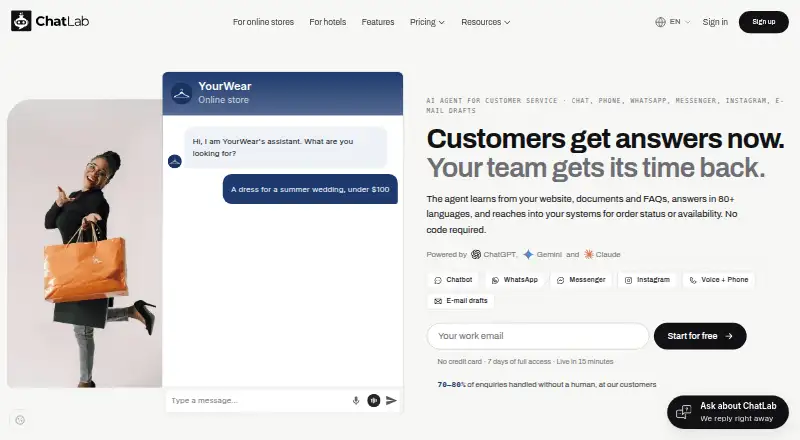The image size is (800, 440).
Task: Select the E-mail drafts channel chip
Action: click(460, 301)
